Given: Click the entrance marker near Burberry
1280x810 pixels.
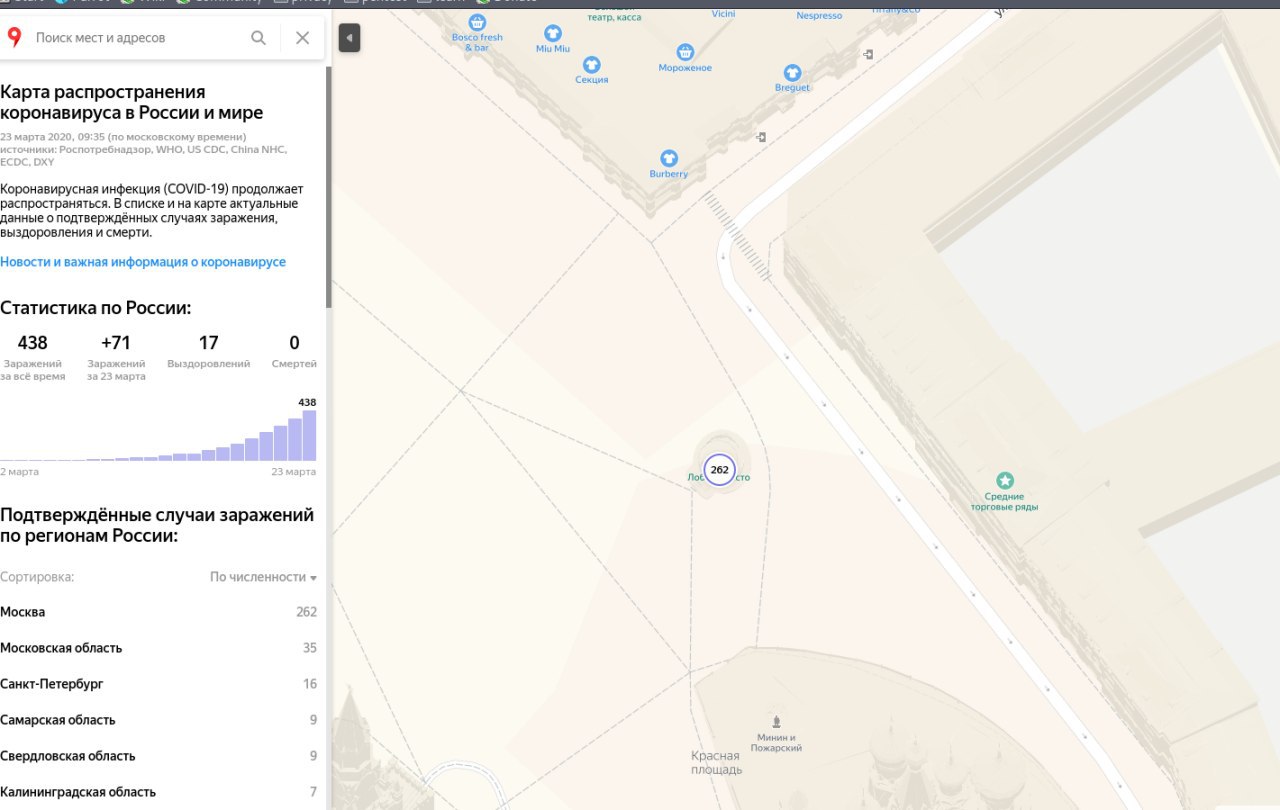Looking at the screenshot, I should click(761, 136).
